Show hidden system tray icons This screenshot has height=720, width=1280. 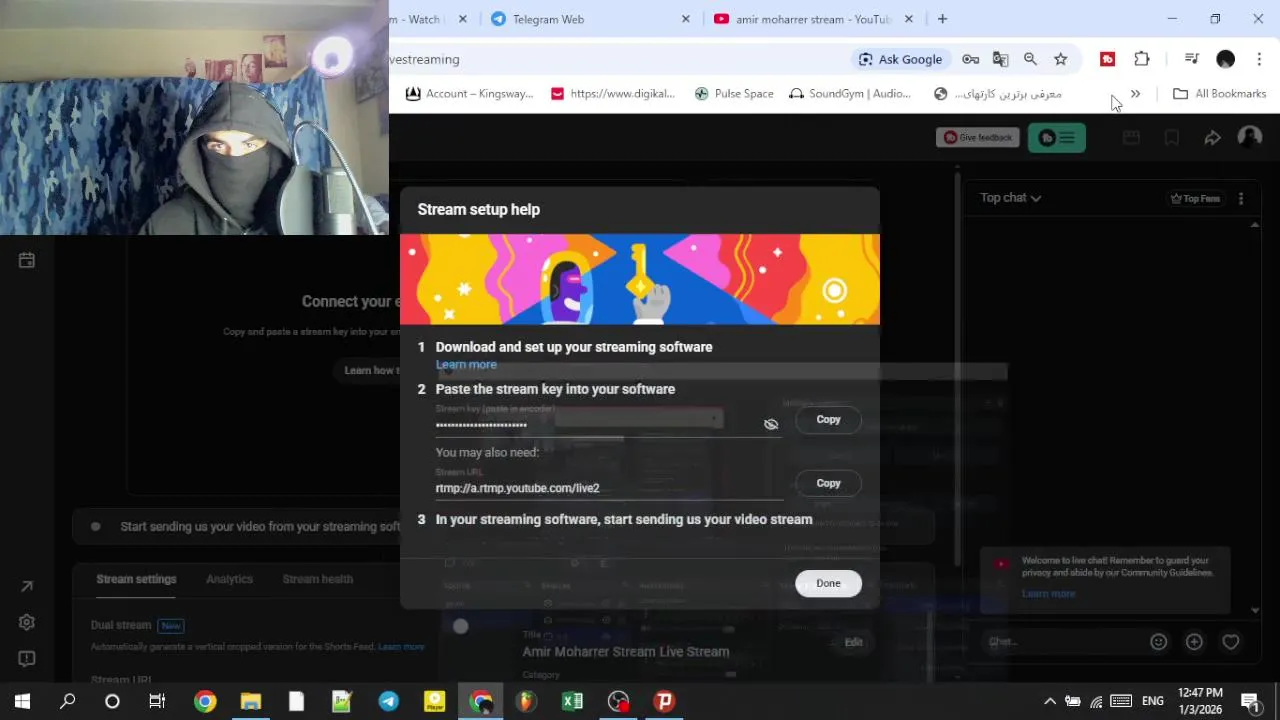pyautogui.click(x=1049, y=701)
